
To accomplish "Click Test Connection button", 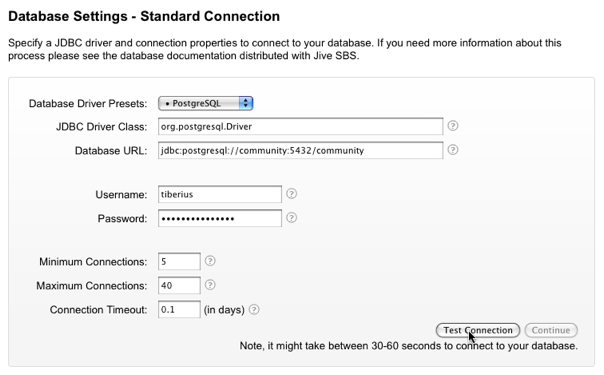I will point(478,330).
